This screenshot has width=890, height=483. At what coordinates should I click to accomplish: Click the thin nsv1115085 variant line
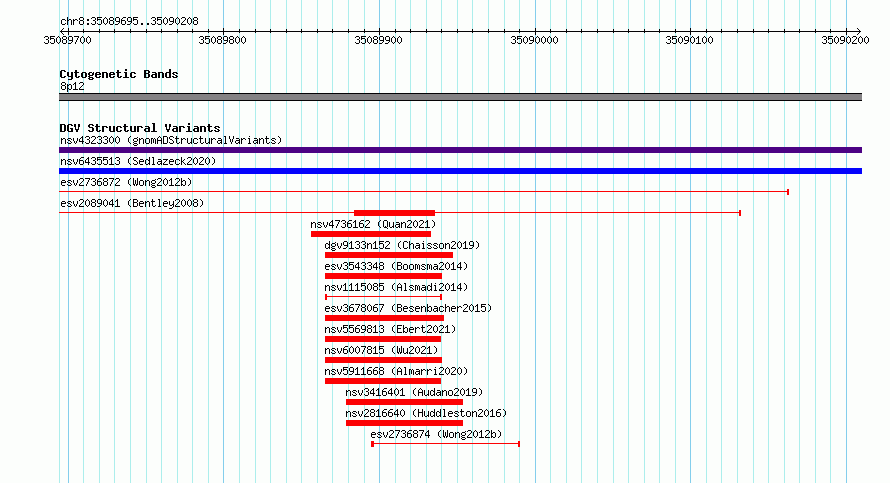coord(384,297)
